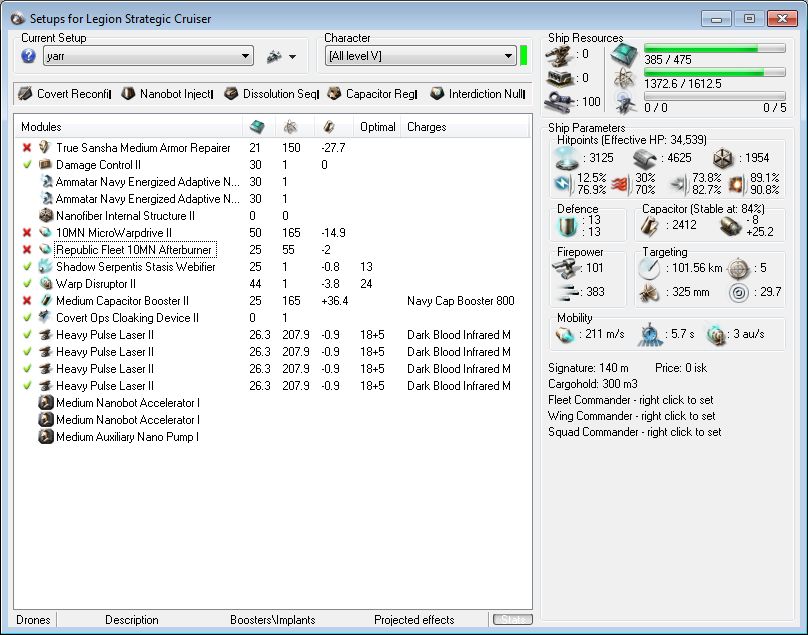Click the capacitor column header icon
Screen dimensions: 808x635
[329, 127]
